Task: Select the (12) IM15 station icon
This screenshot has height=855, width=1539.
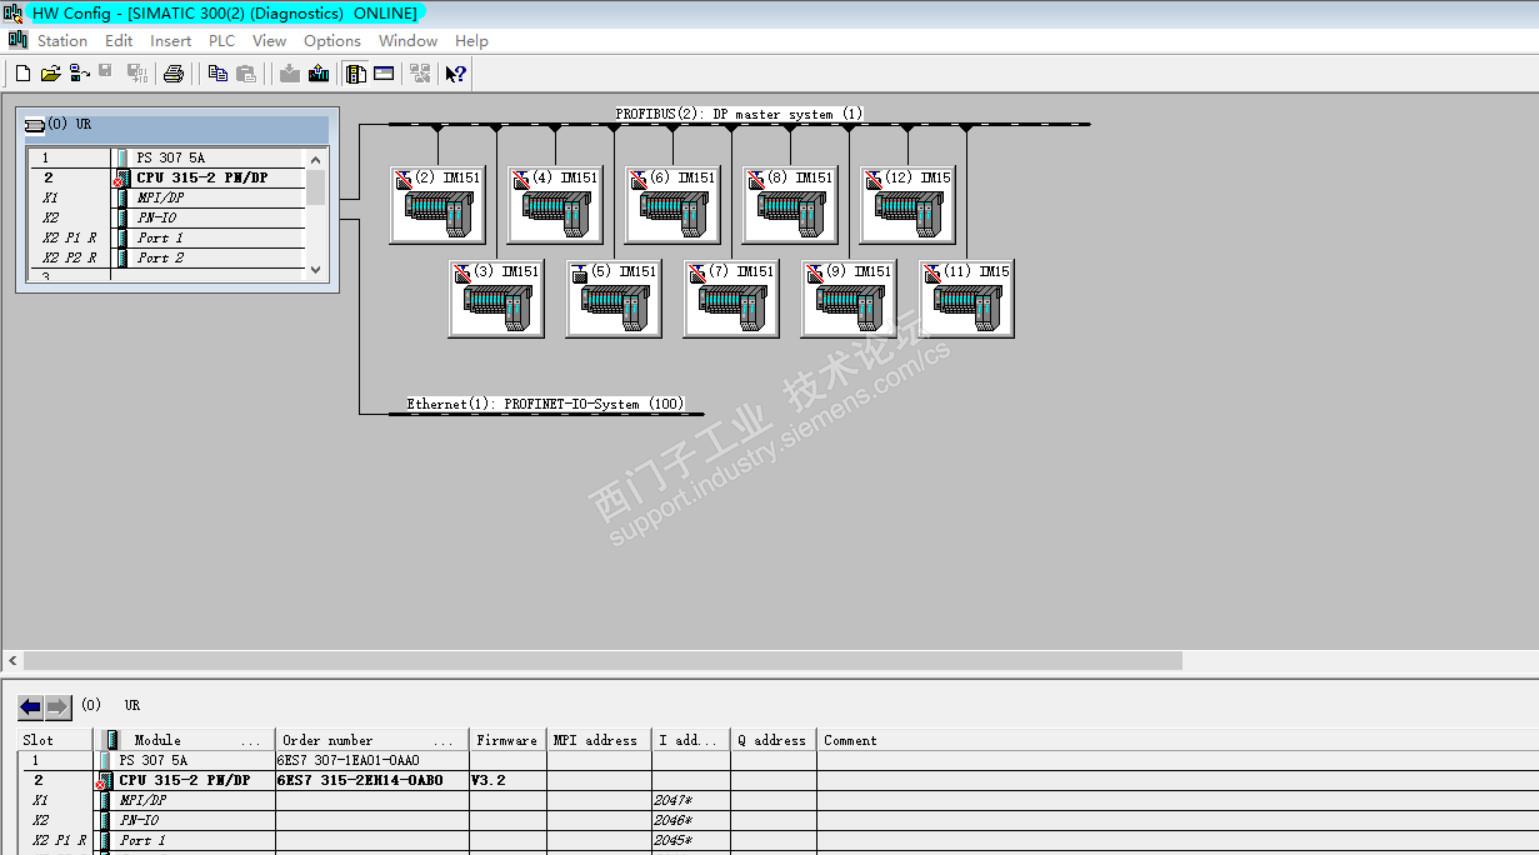Action: [x=908, y=205]
